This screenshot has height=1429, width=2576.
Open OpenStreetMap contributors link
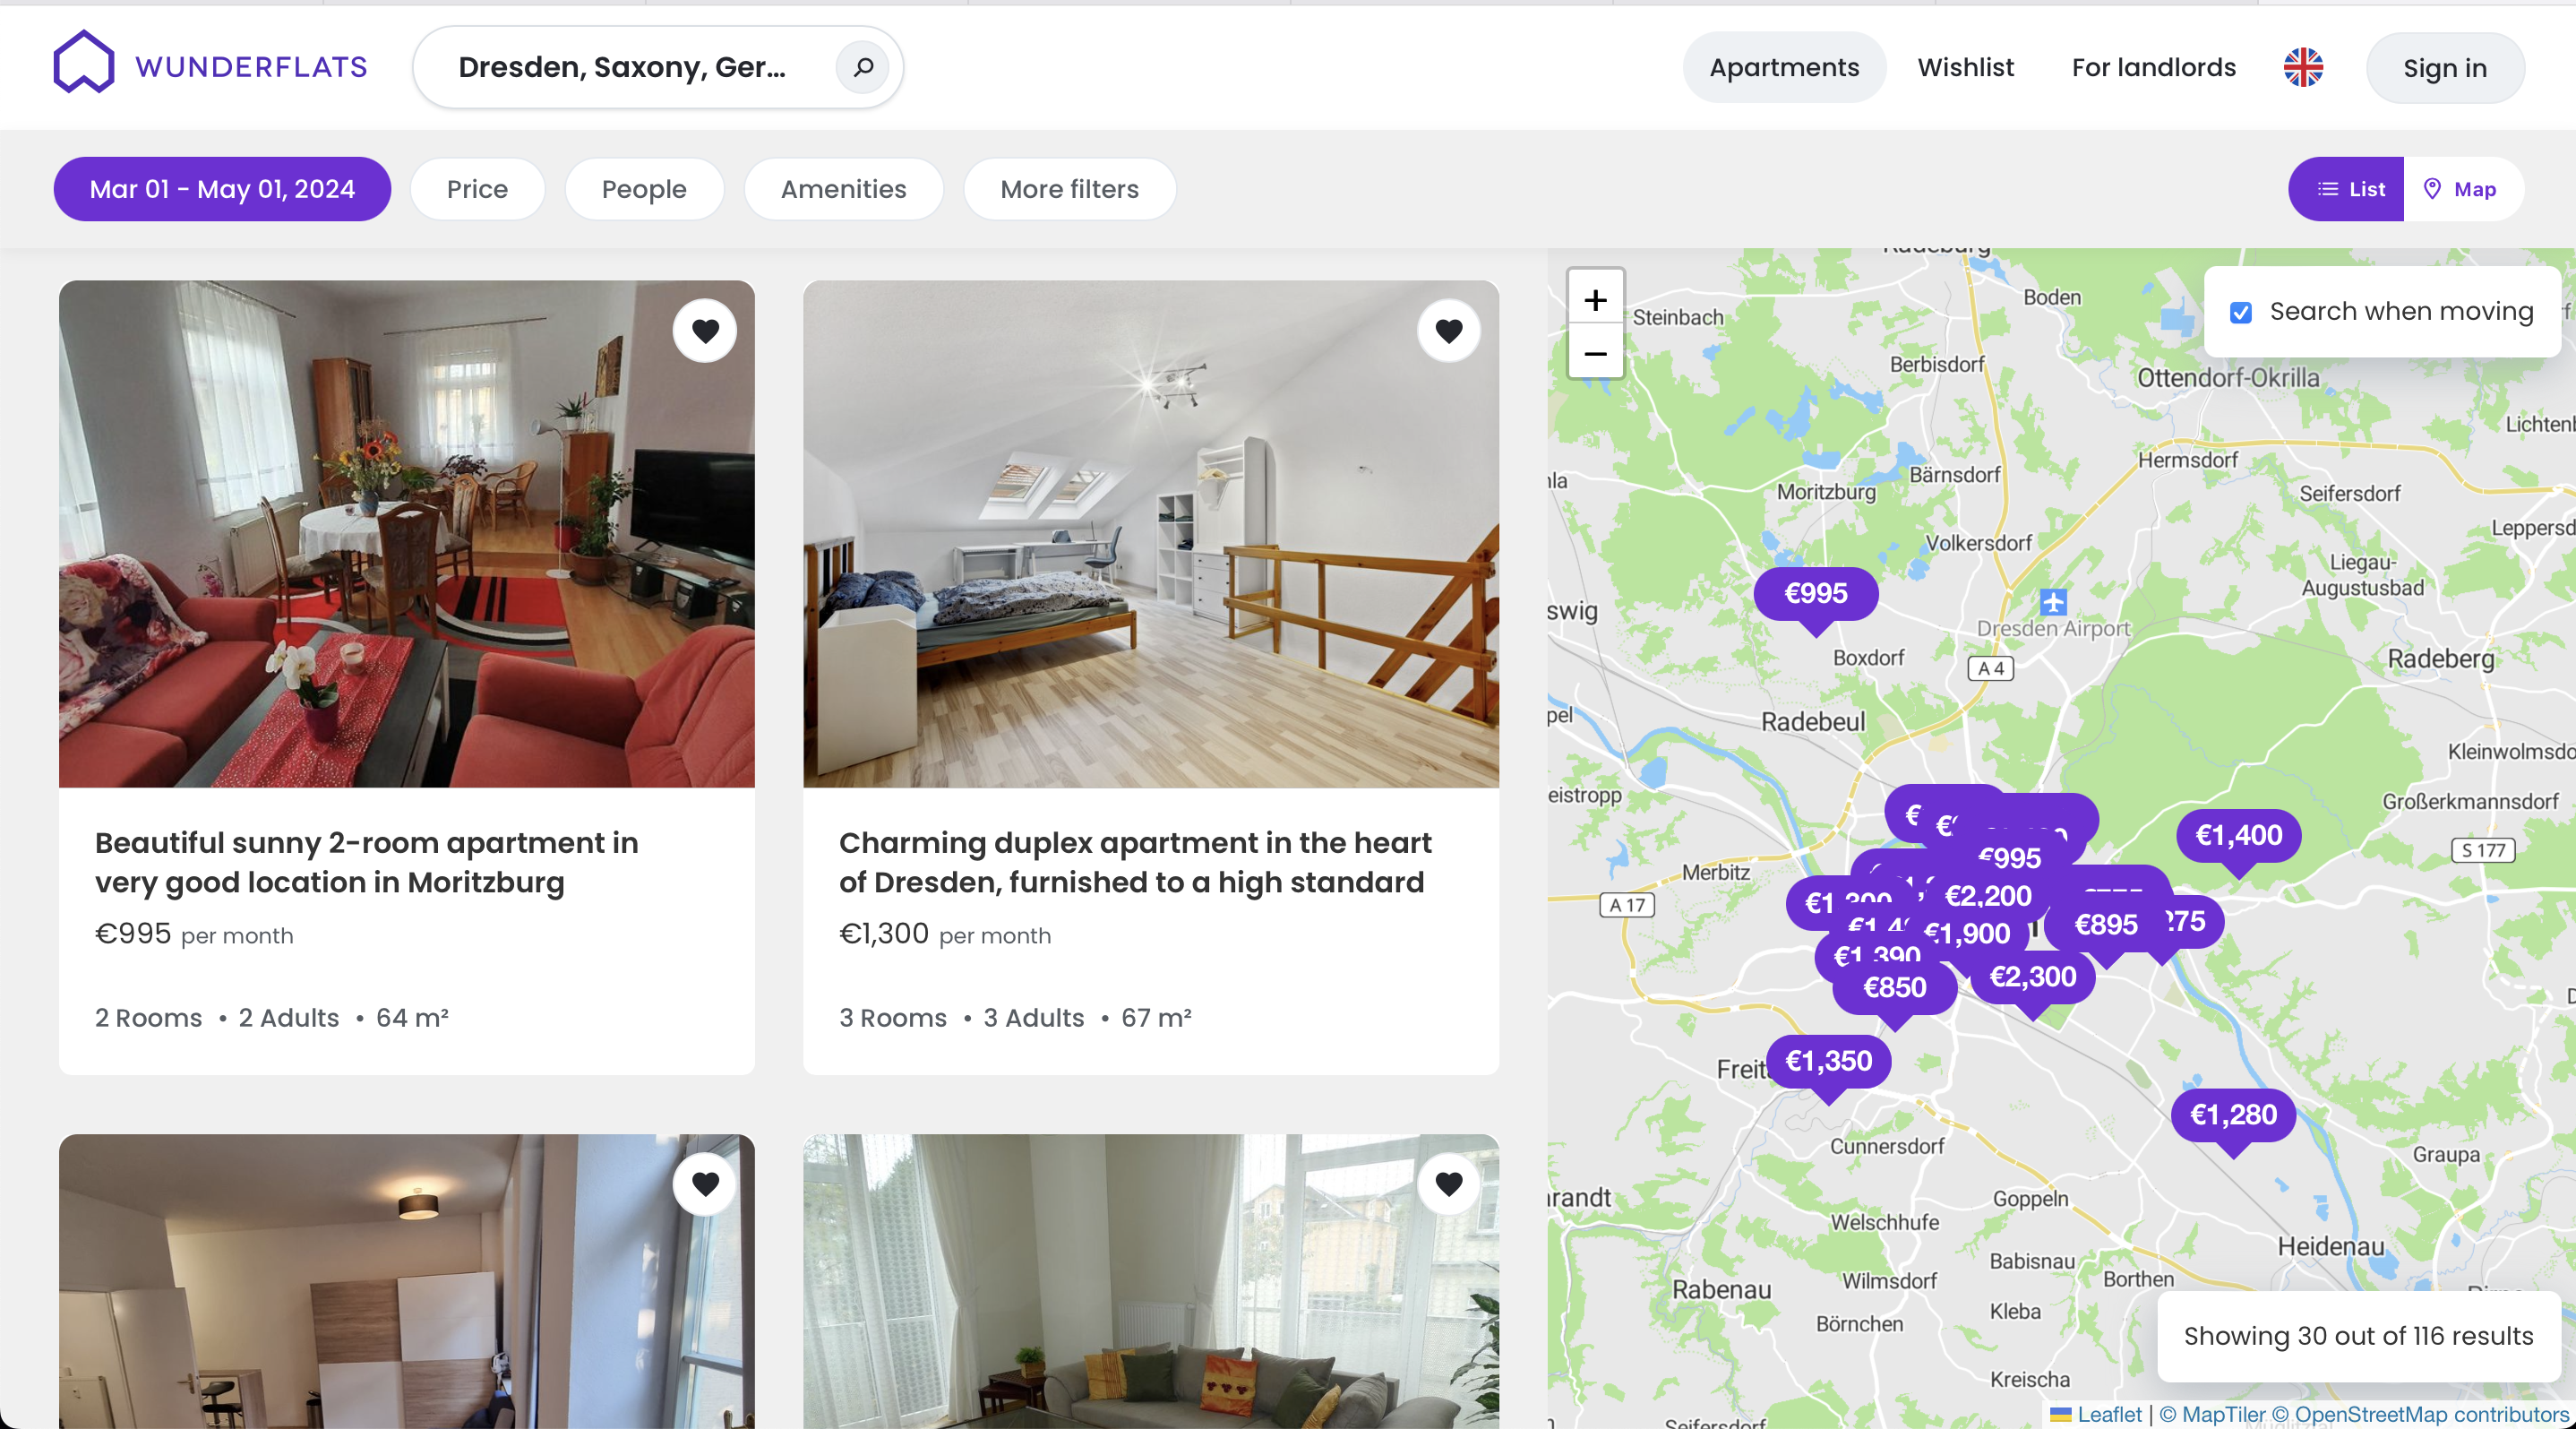[2420, 1414]
